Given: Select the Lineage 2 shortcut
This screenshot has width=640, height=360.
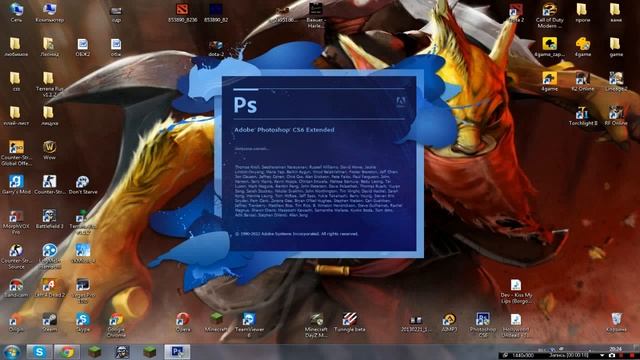Looking at the screenshot, I should click(x=616, y=81).
